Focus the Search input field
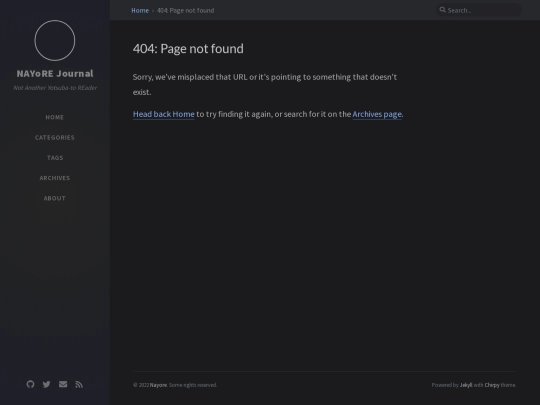This screenshot has height=405, width=540. [x=479, y=10]
